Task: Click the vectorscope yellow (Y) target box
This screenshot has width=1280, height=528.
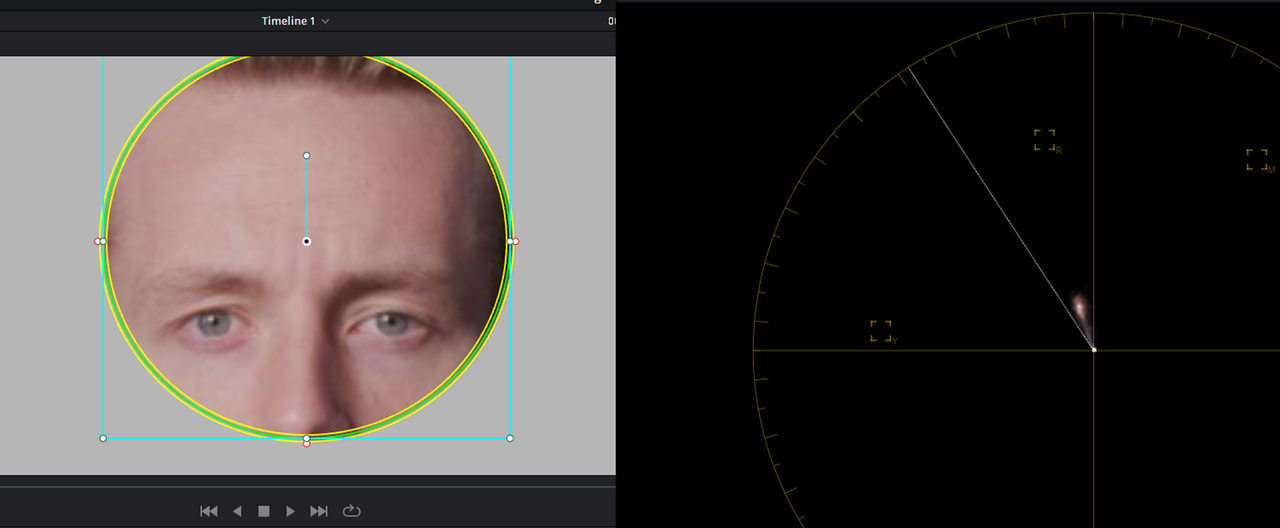Action: pos(881,331)
